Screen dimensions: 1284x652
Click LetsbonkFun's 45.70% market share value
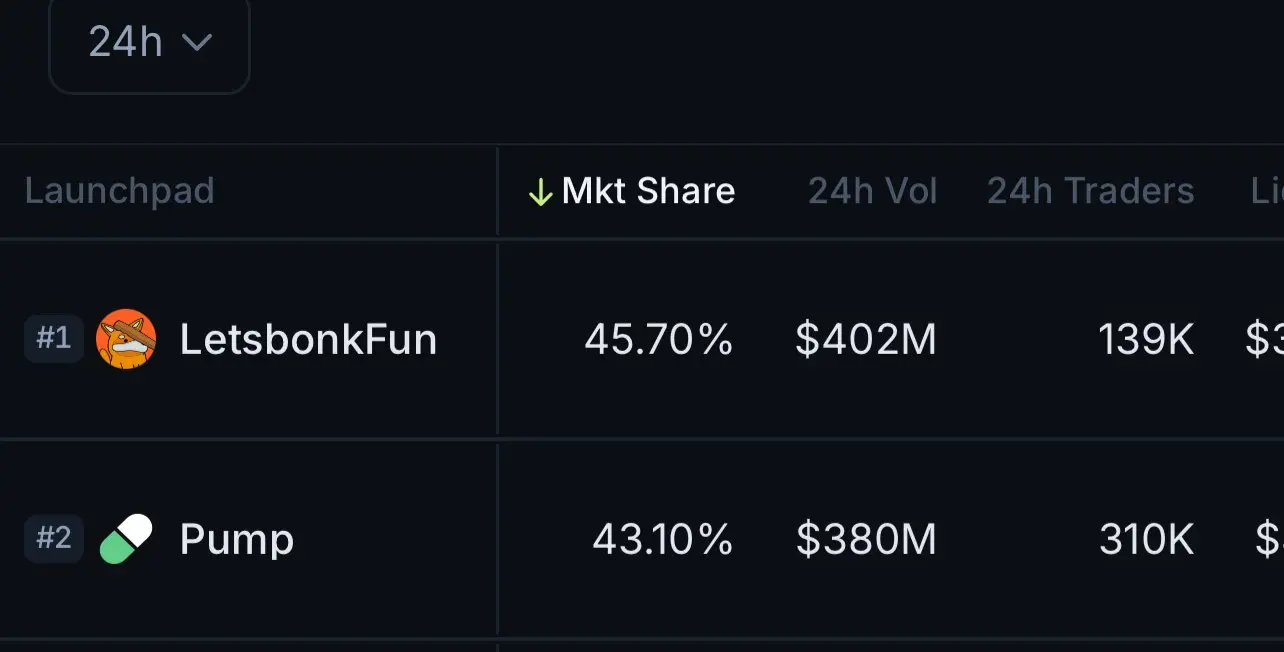(658, 340)
